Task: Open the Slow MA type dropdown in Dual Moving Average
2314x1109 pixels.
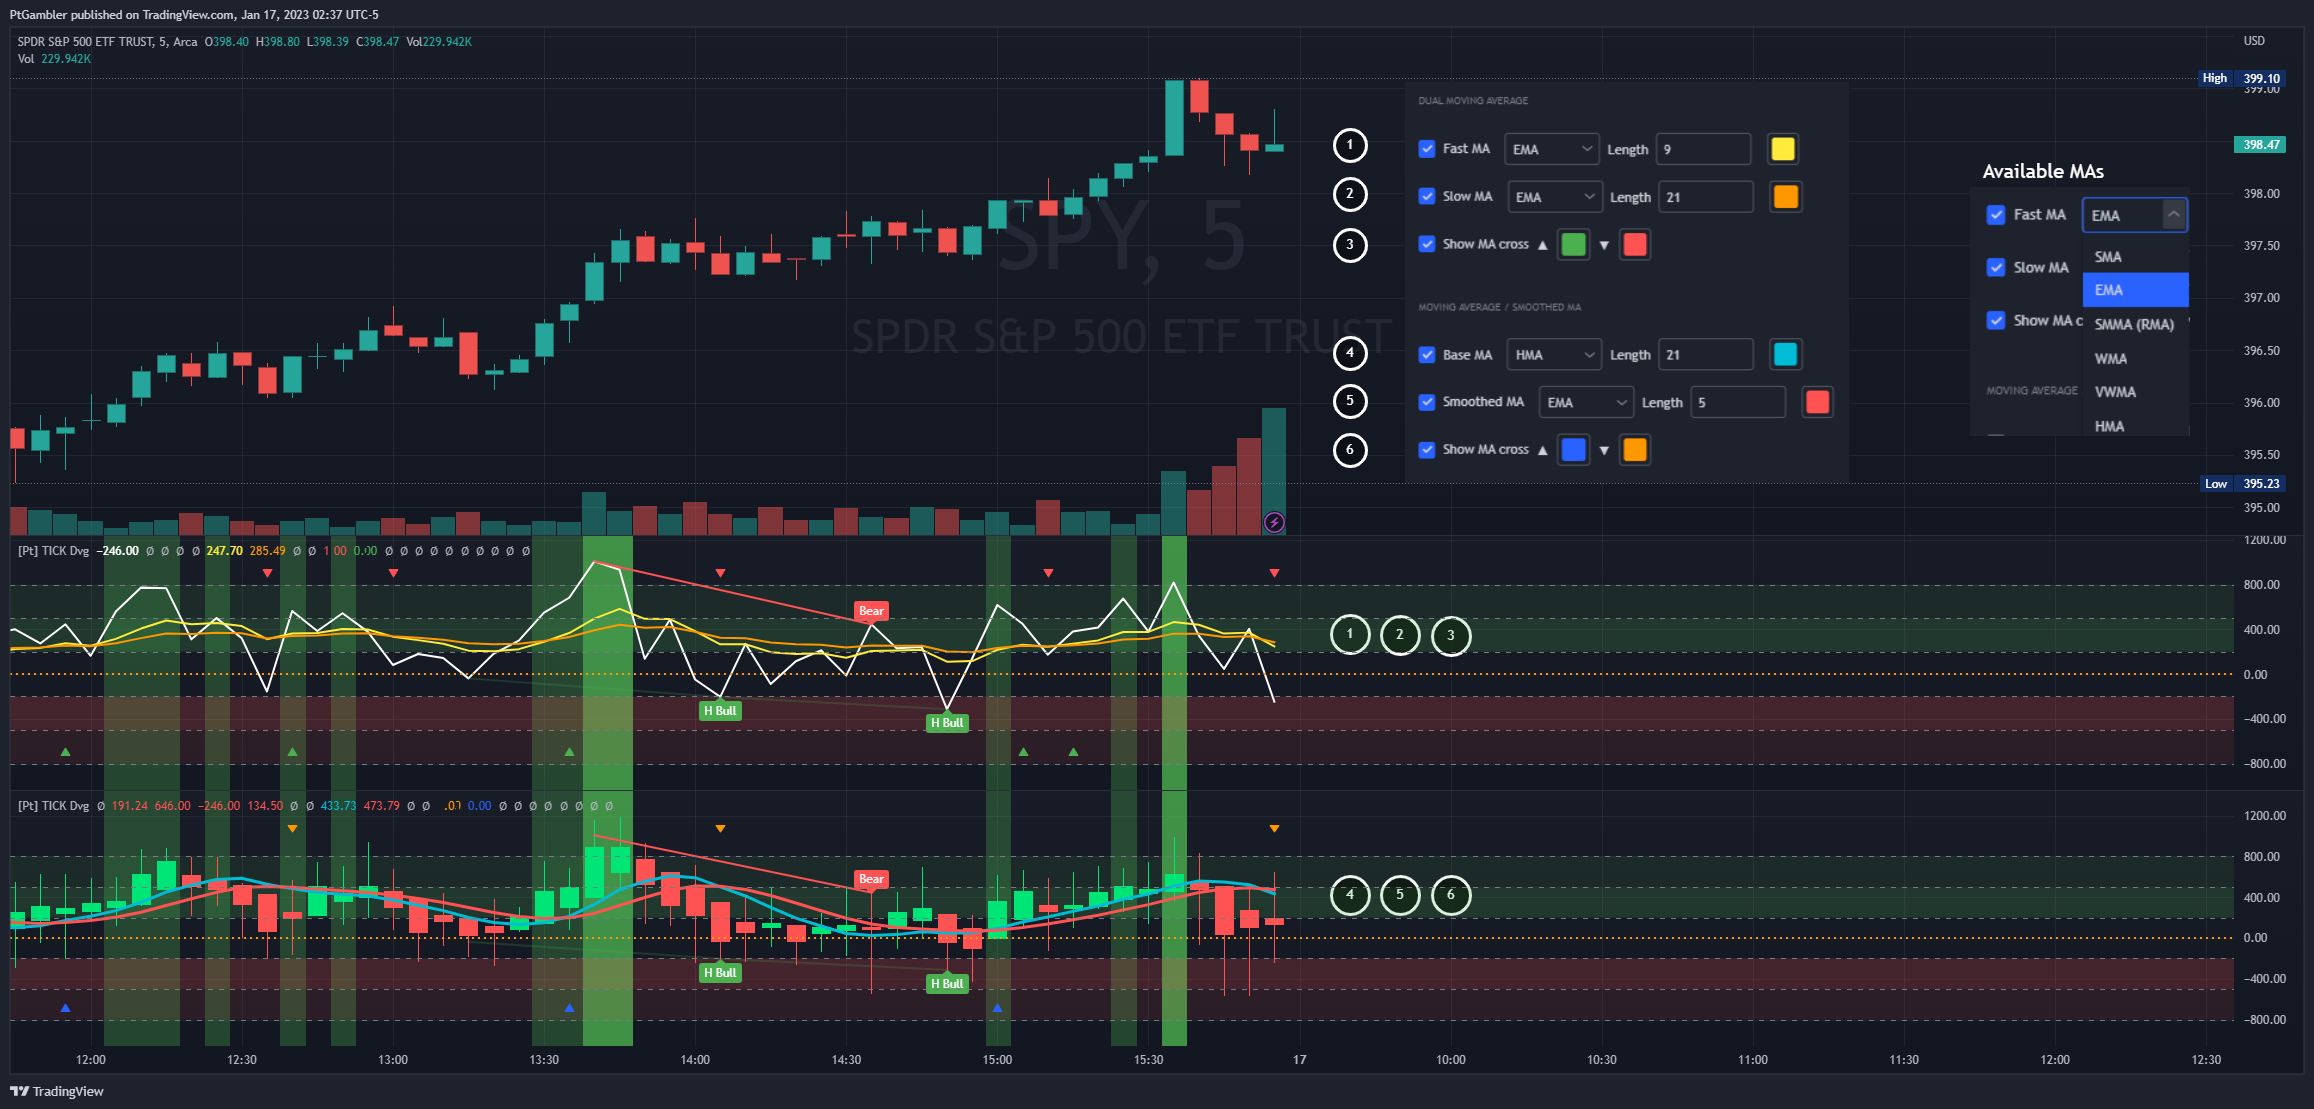Action: [1554, 197]
